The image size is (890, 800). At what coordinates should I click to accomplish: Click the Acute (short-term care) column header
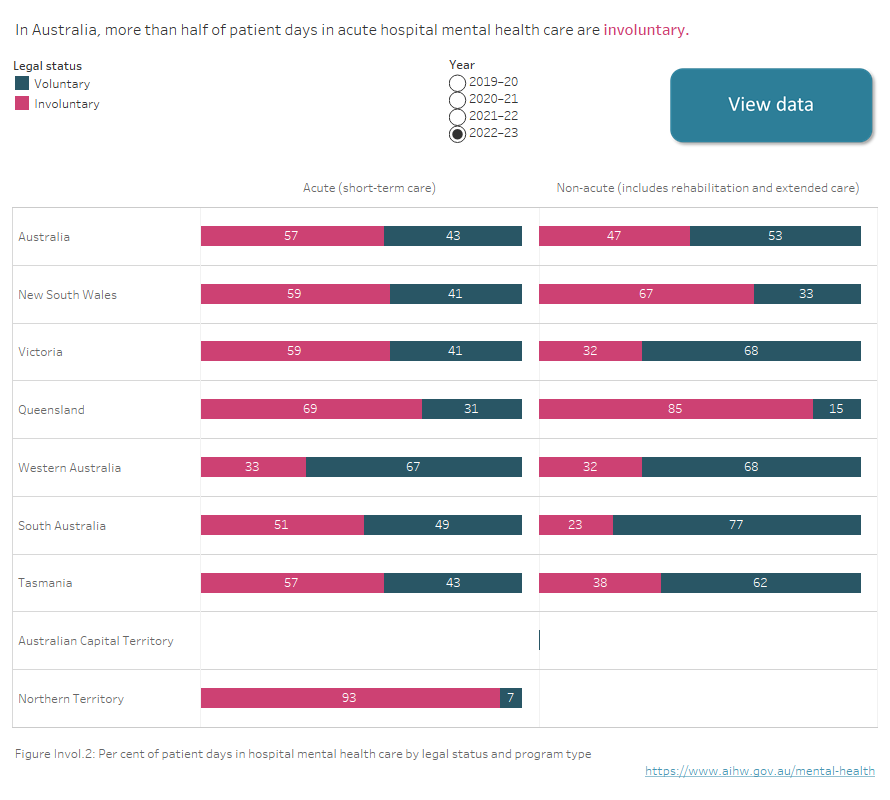click(x=369, y=188)
